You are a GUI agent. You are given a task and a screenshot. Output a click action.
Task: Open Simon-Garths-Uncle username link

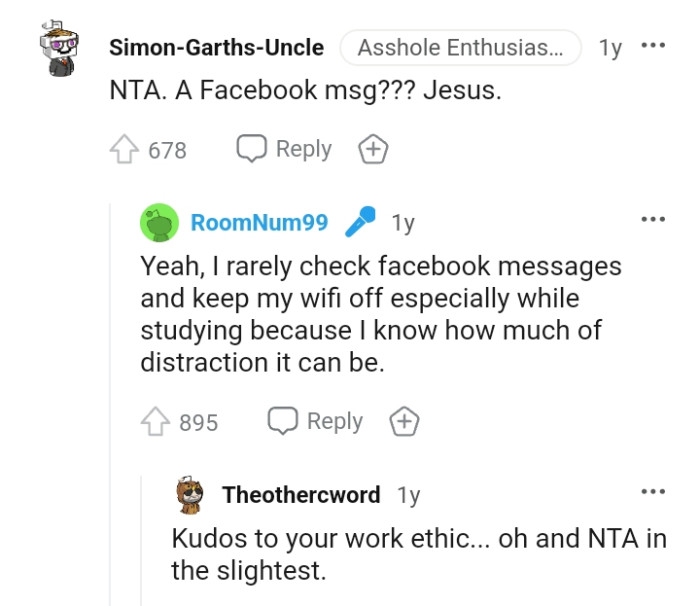tap(216, 47)
